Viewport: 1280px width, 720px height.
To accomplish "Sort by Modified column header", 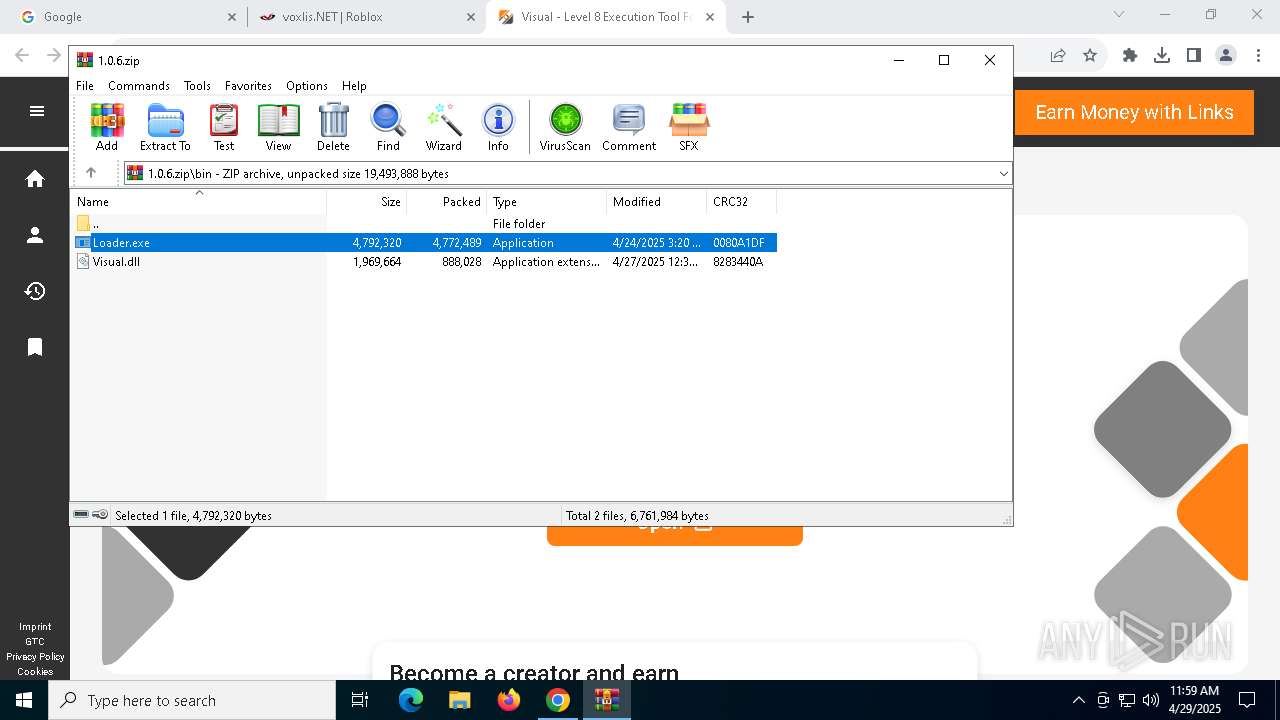I will click(x=657, y=202).
